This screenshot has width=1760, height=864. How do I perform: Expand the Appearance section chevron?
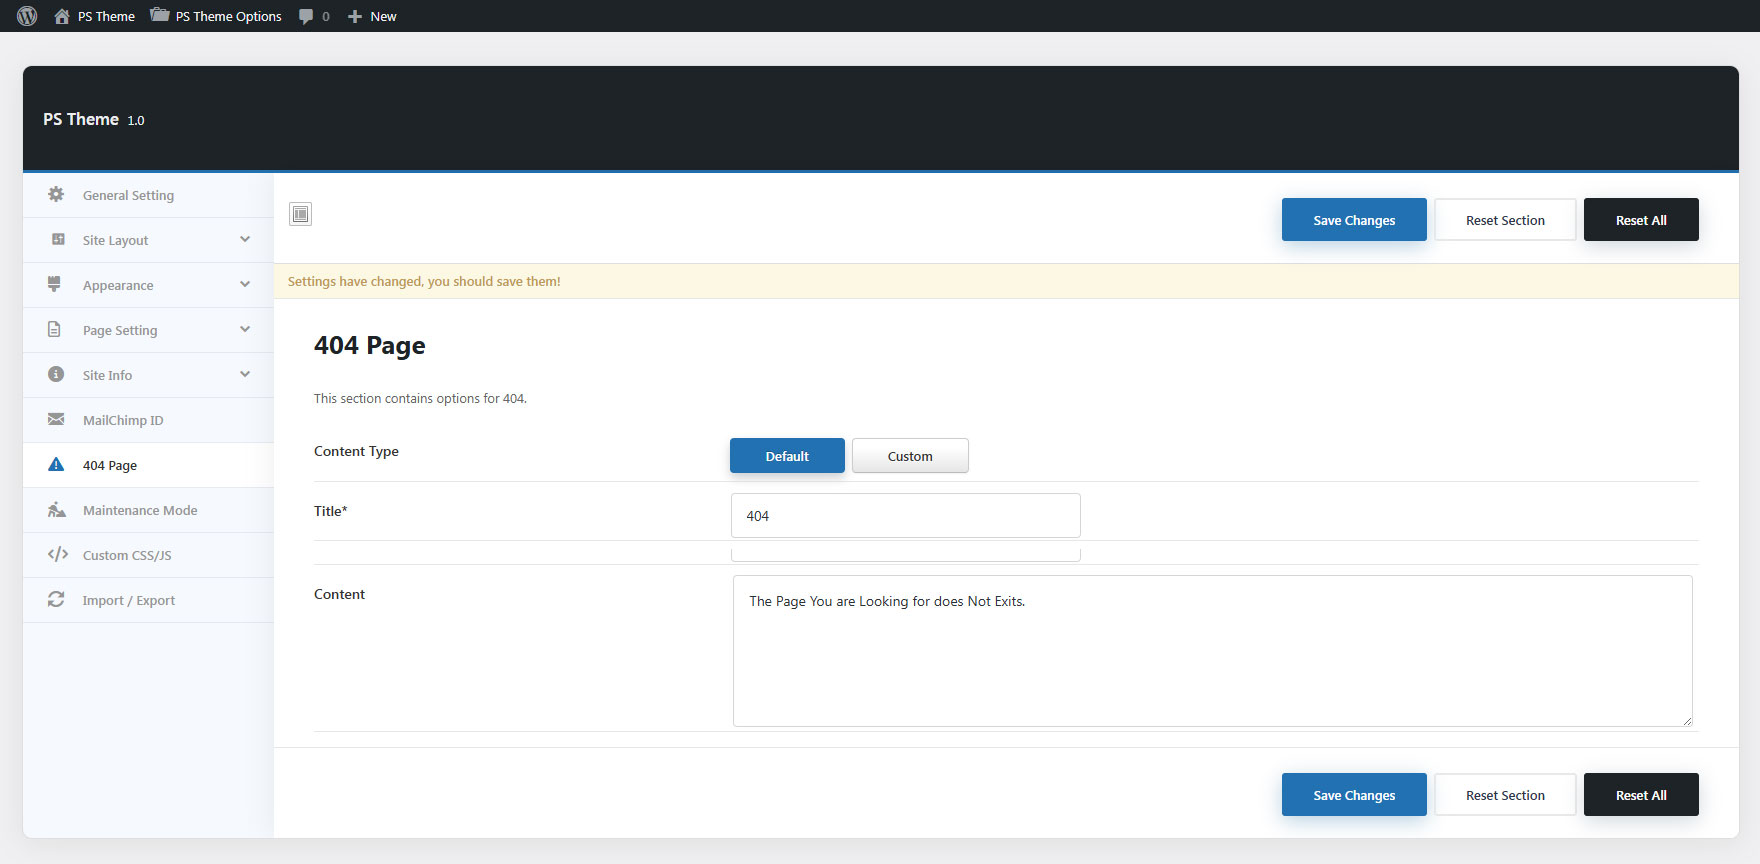(x=245, y=285)
